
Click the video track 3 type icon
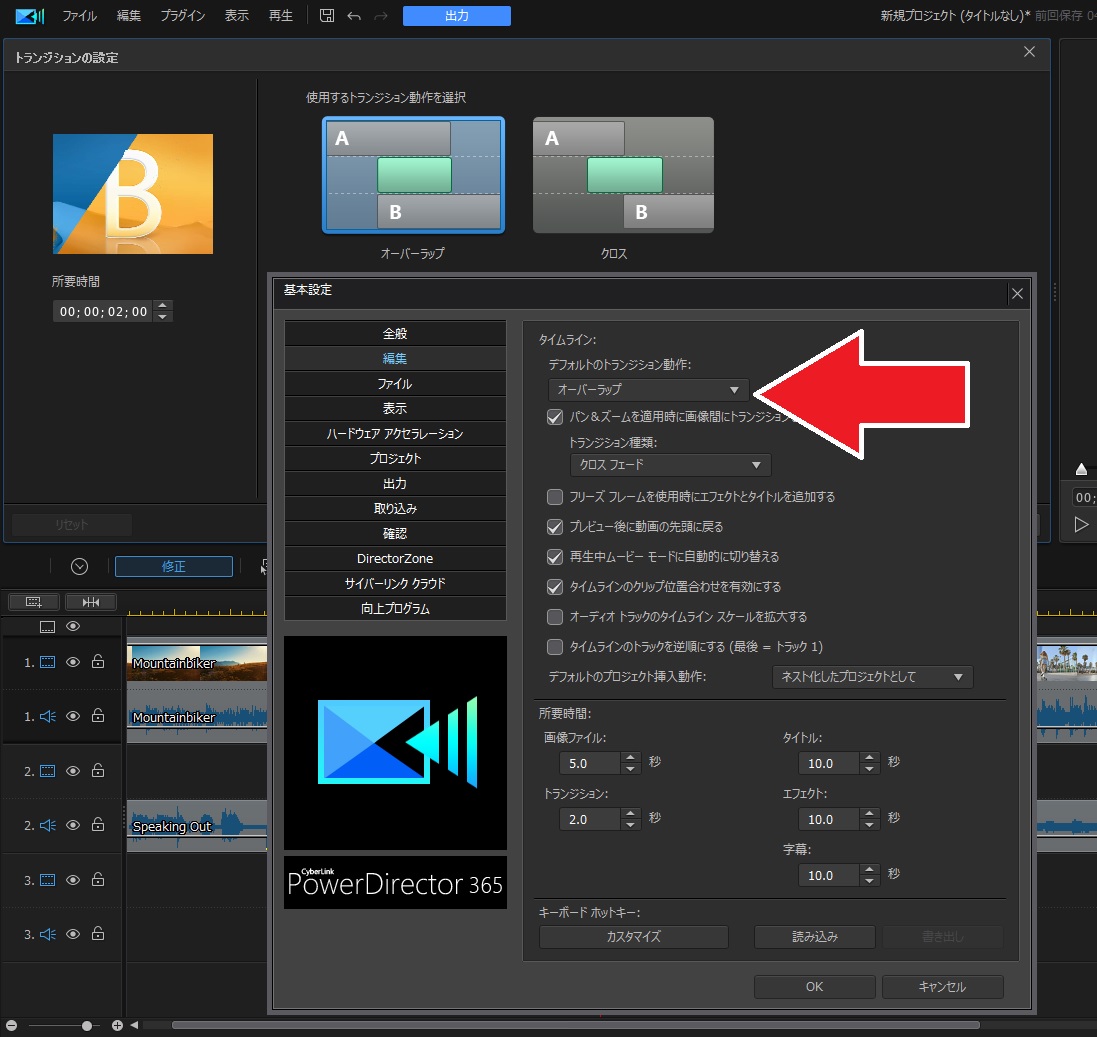coord(48,880)
